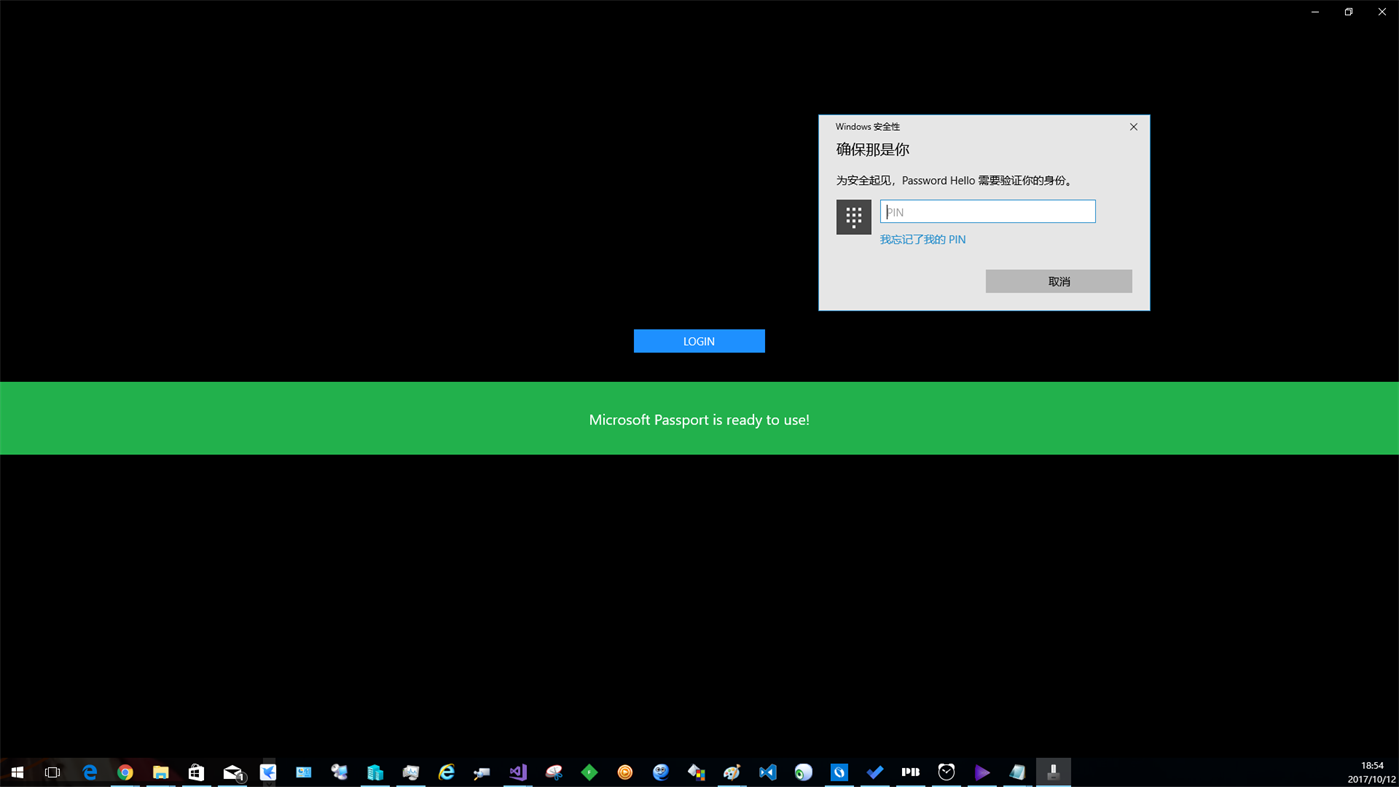Screen dimensions: 1399x787
Task: Click the 确保那是你 heading
Action: [872, 149]
